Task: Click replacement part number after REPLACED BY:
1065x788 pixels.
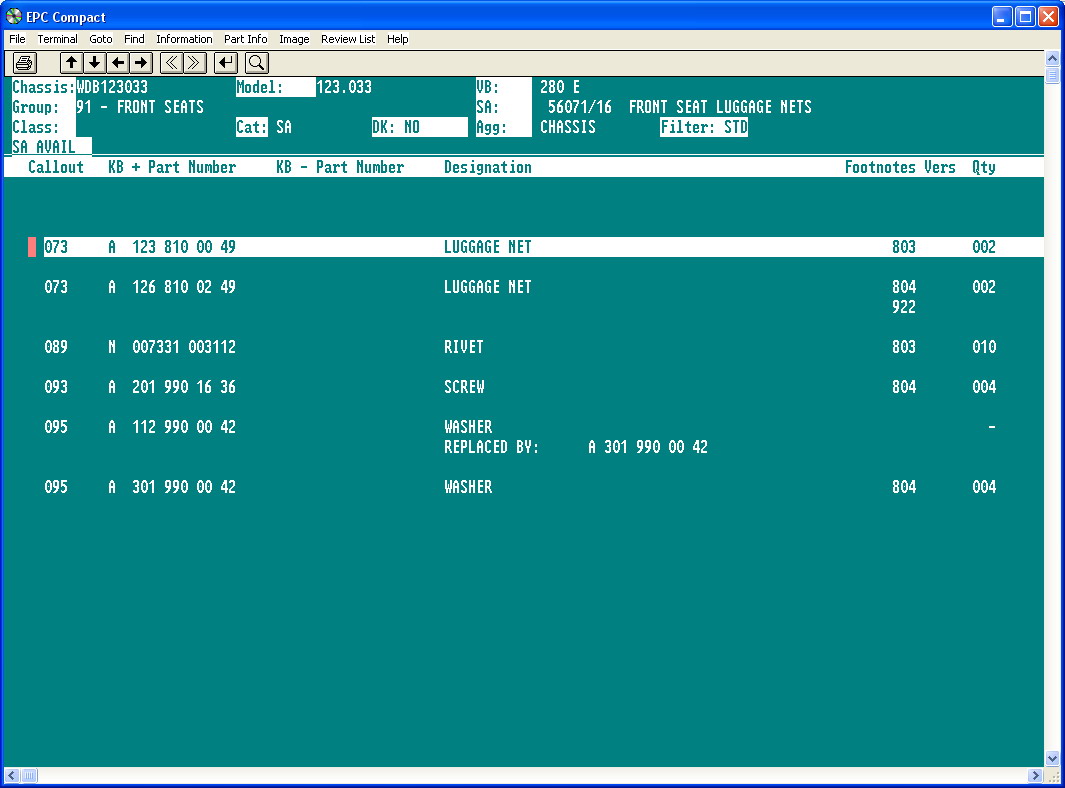Action: (x=648, y=447)
